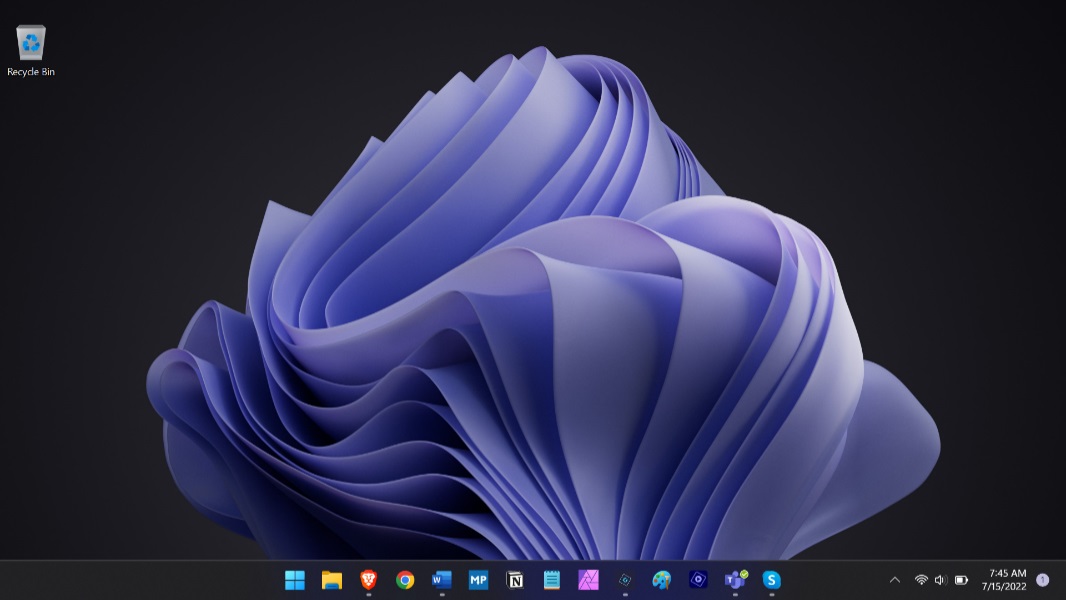Viewport: 1066px width, 600px height.
Task: Open the Notepad app in the taskbar
Action: point(551,580)
